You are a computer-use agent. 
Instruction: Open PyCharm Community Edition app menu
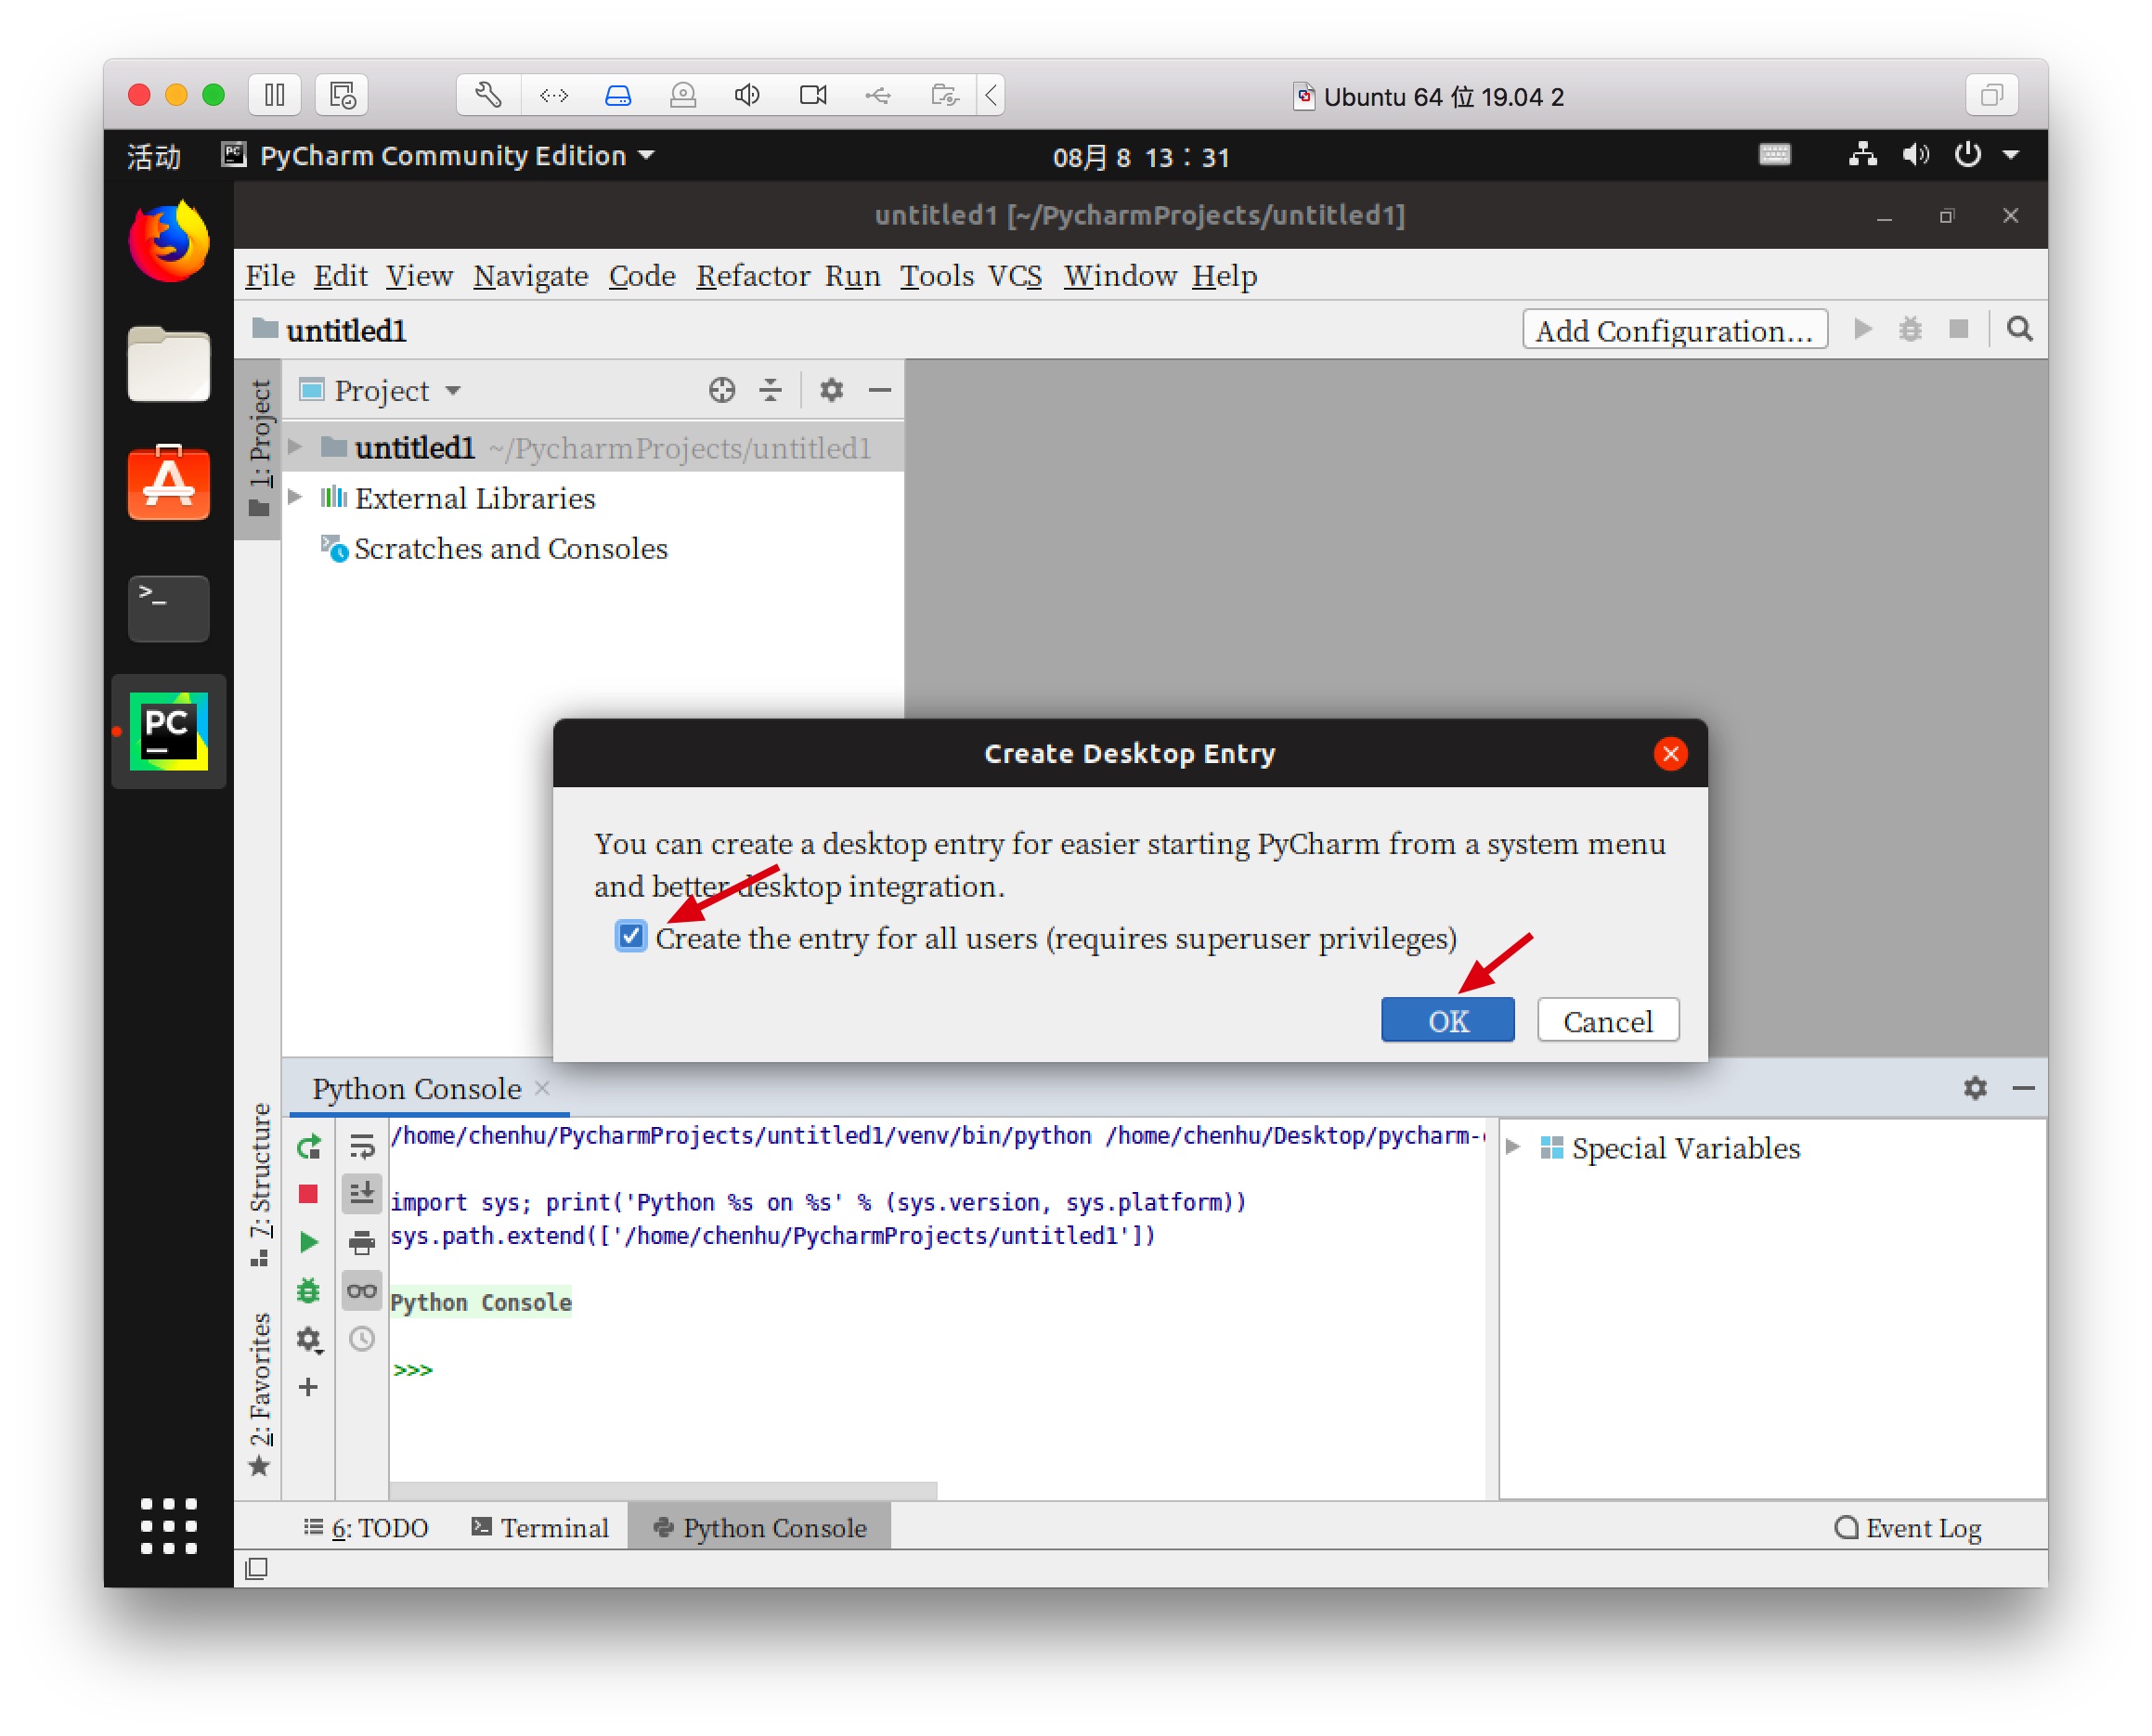(438, 155)
